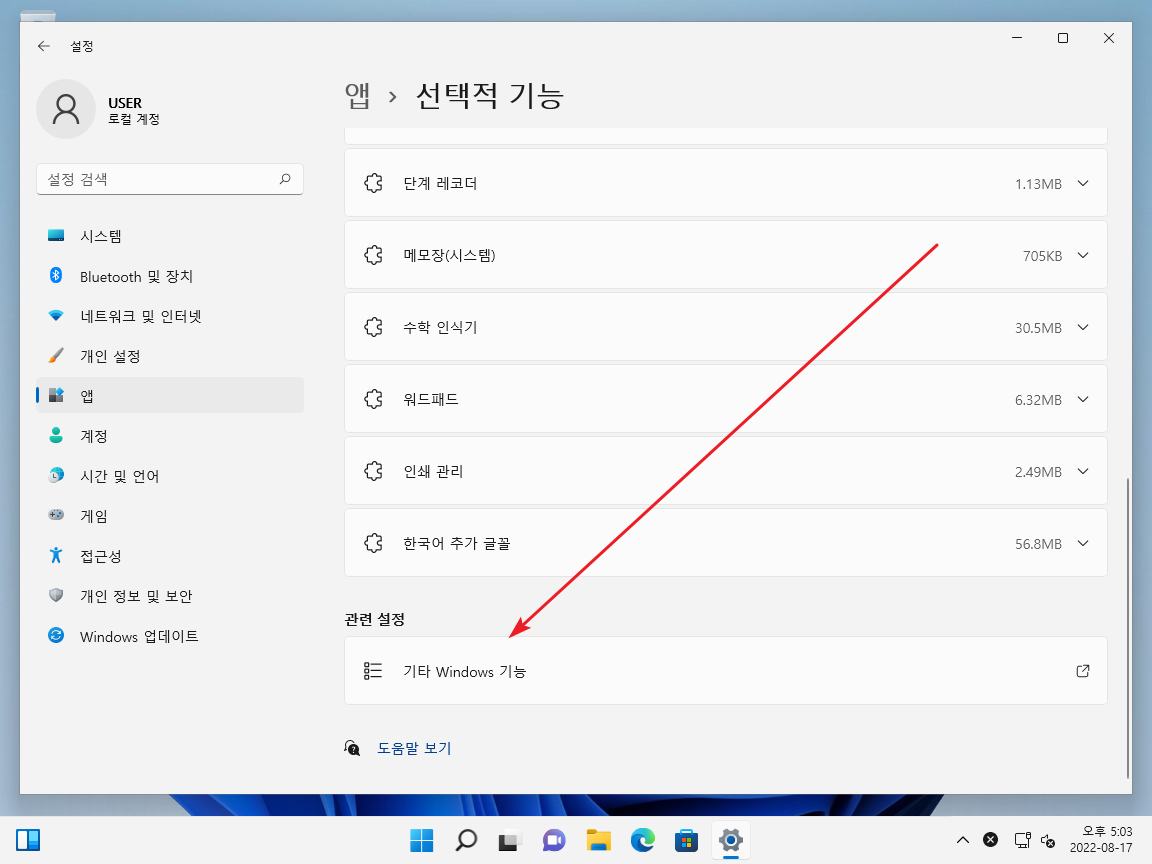Select 네트워크 및 인터넷 in sidebar

[x=170, y=316]
